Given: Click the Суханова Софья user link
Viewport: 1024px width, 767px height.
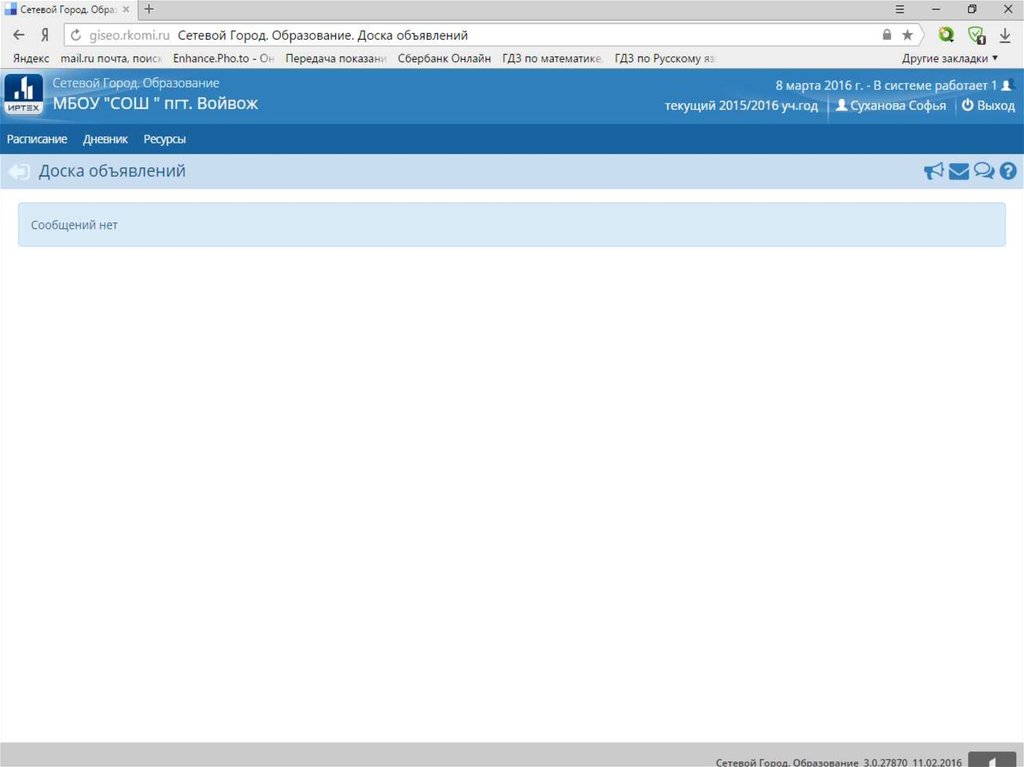Looking at the screenshot, I should pyautogui.click(x=891, y=105).
